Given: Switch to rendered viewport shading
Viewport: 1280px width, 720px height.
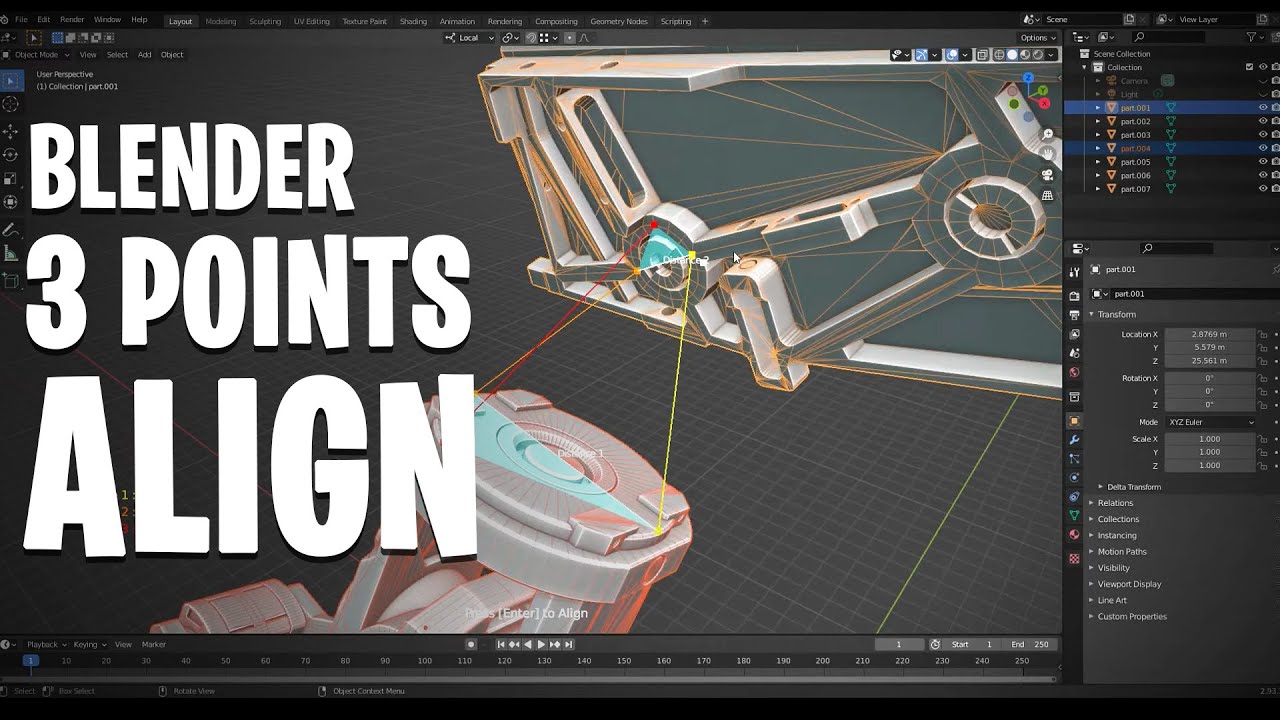Looking at the screenshot, I should (x=1038, y=55).
